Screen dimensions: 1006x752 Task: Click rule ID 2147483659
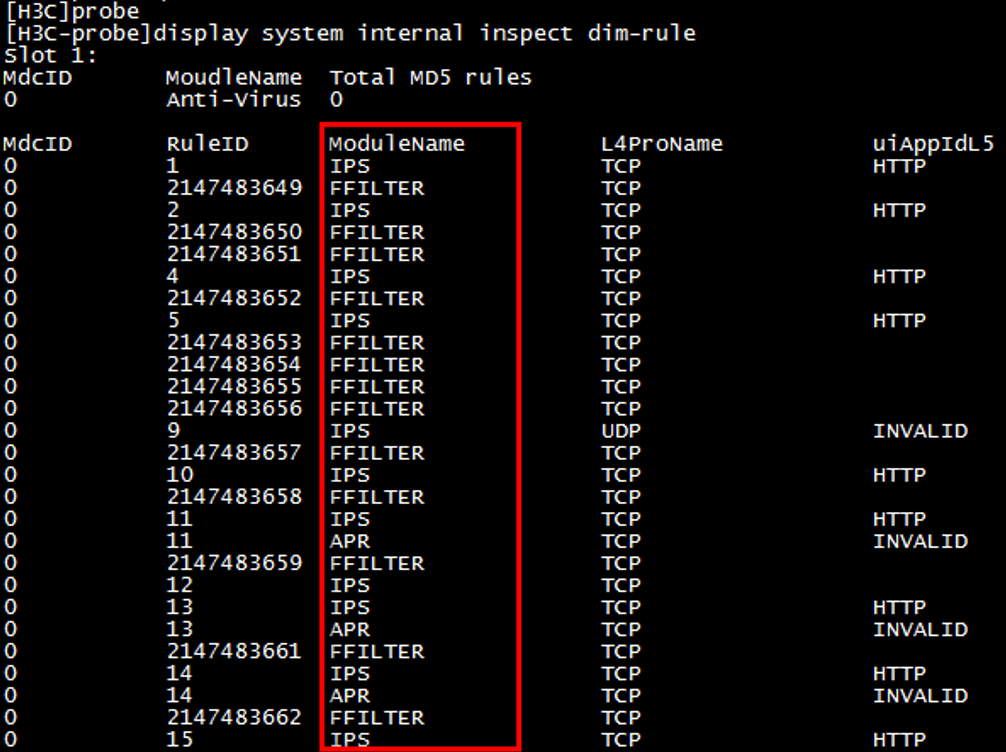click(x=234, y=563)
